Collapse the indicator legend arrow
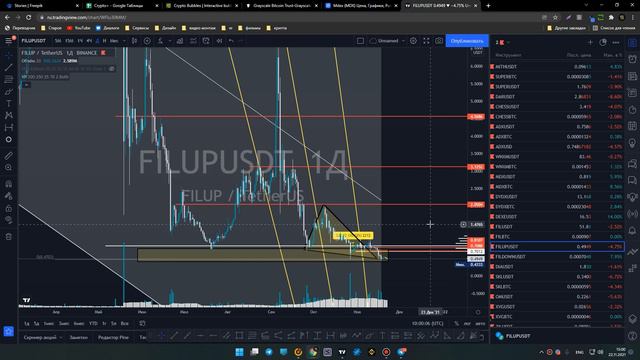Viewport: 640px width, 360px height. click(x=27, y=84)
